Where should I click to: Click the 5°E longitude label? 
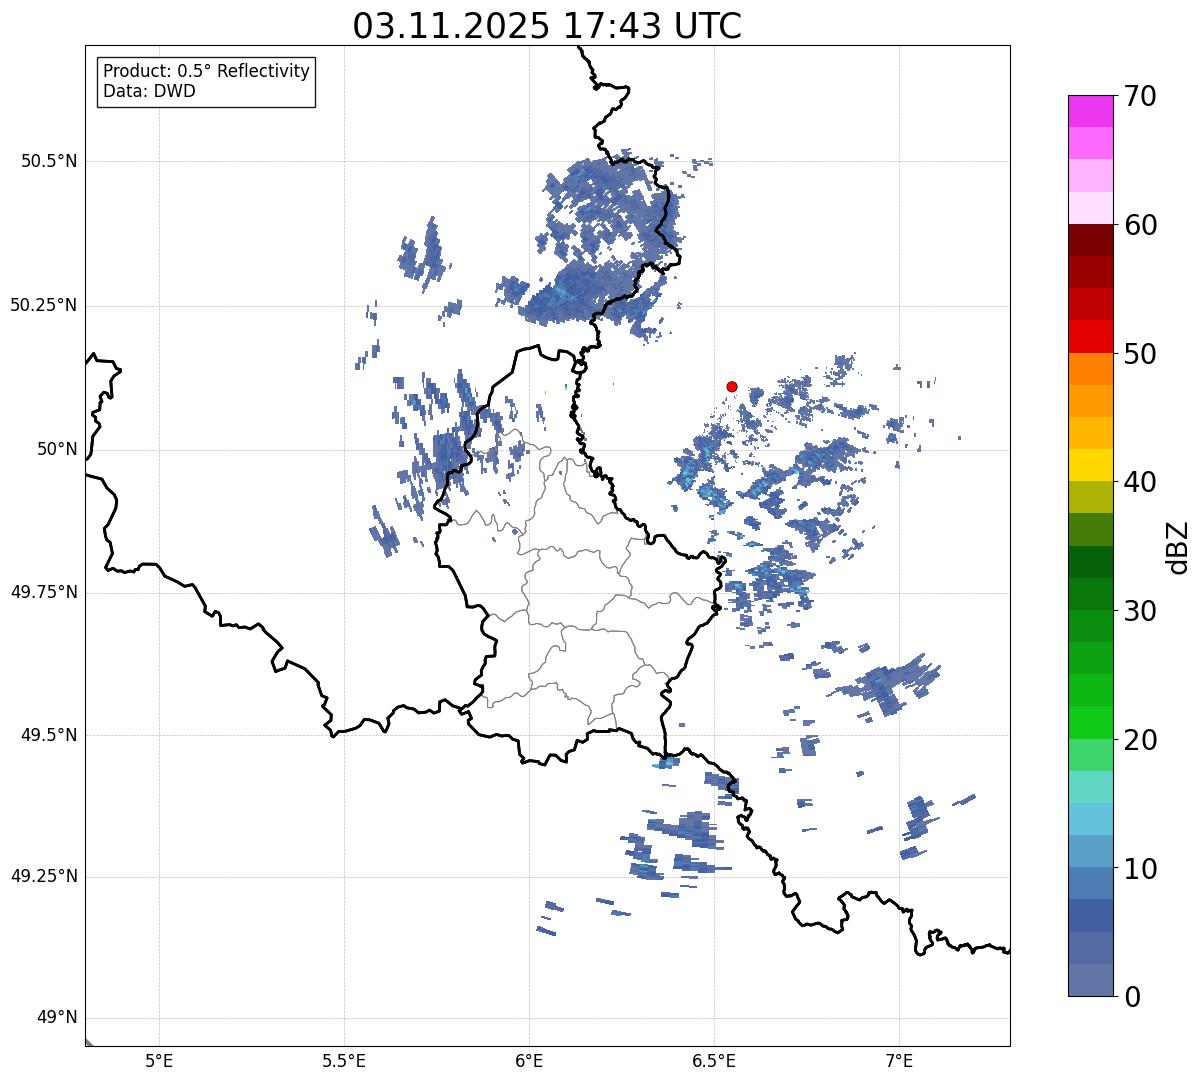click(x=159, y=1061)
